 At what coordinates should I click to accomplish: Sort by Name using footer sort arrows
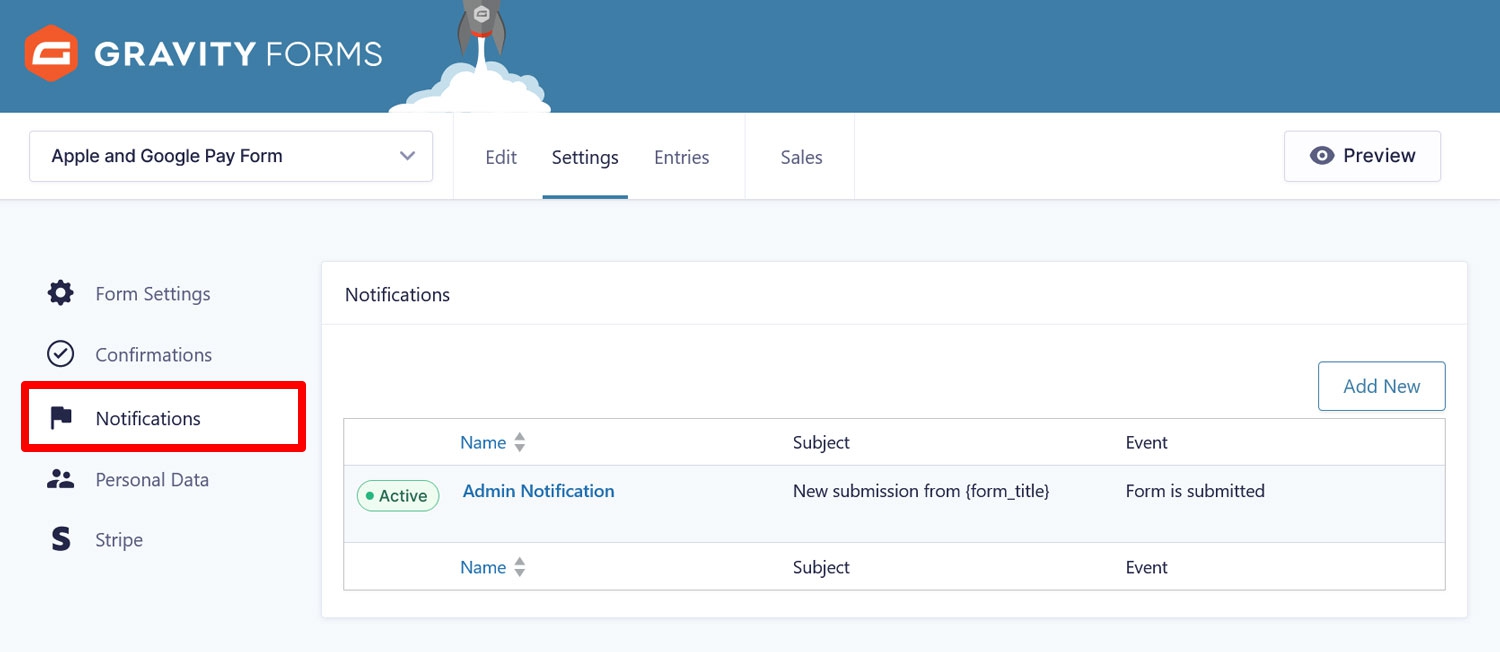pyautogui.click(x=519, y=567)
